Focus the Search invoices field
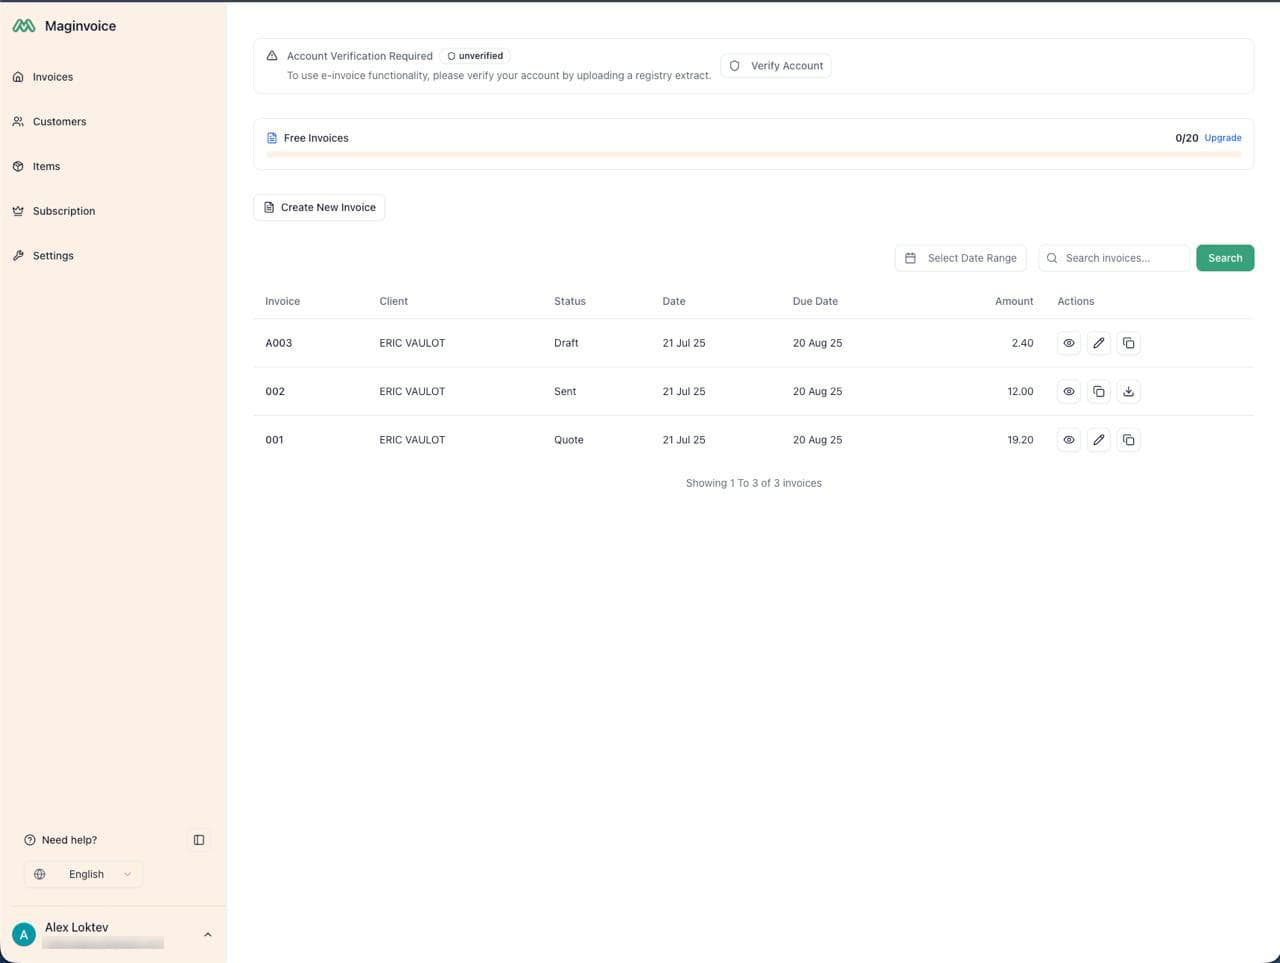Image resolution: width=1280 pixels, height=963 pixels. coord(1115,258)
